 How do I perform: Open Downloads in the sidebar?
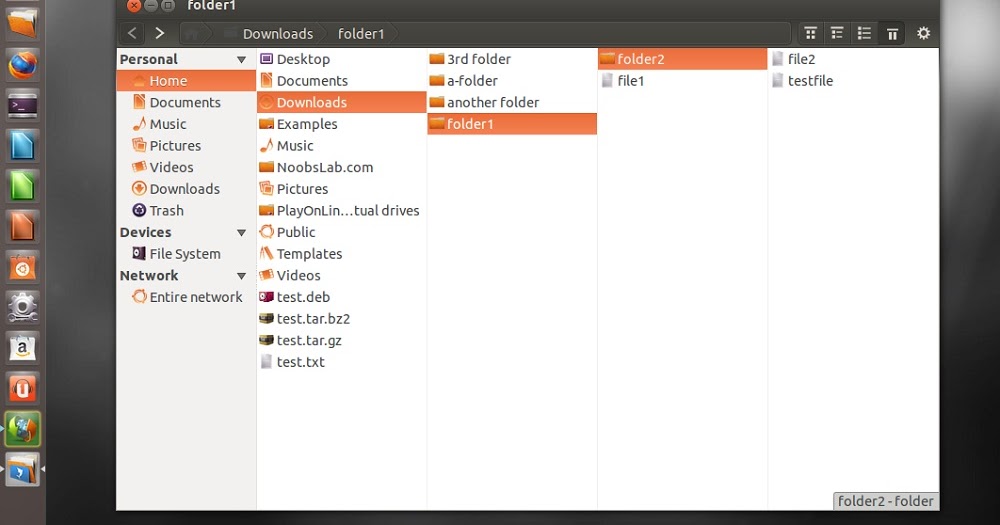(186, 189)
